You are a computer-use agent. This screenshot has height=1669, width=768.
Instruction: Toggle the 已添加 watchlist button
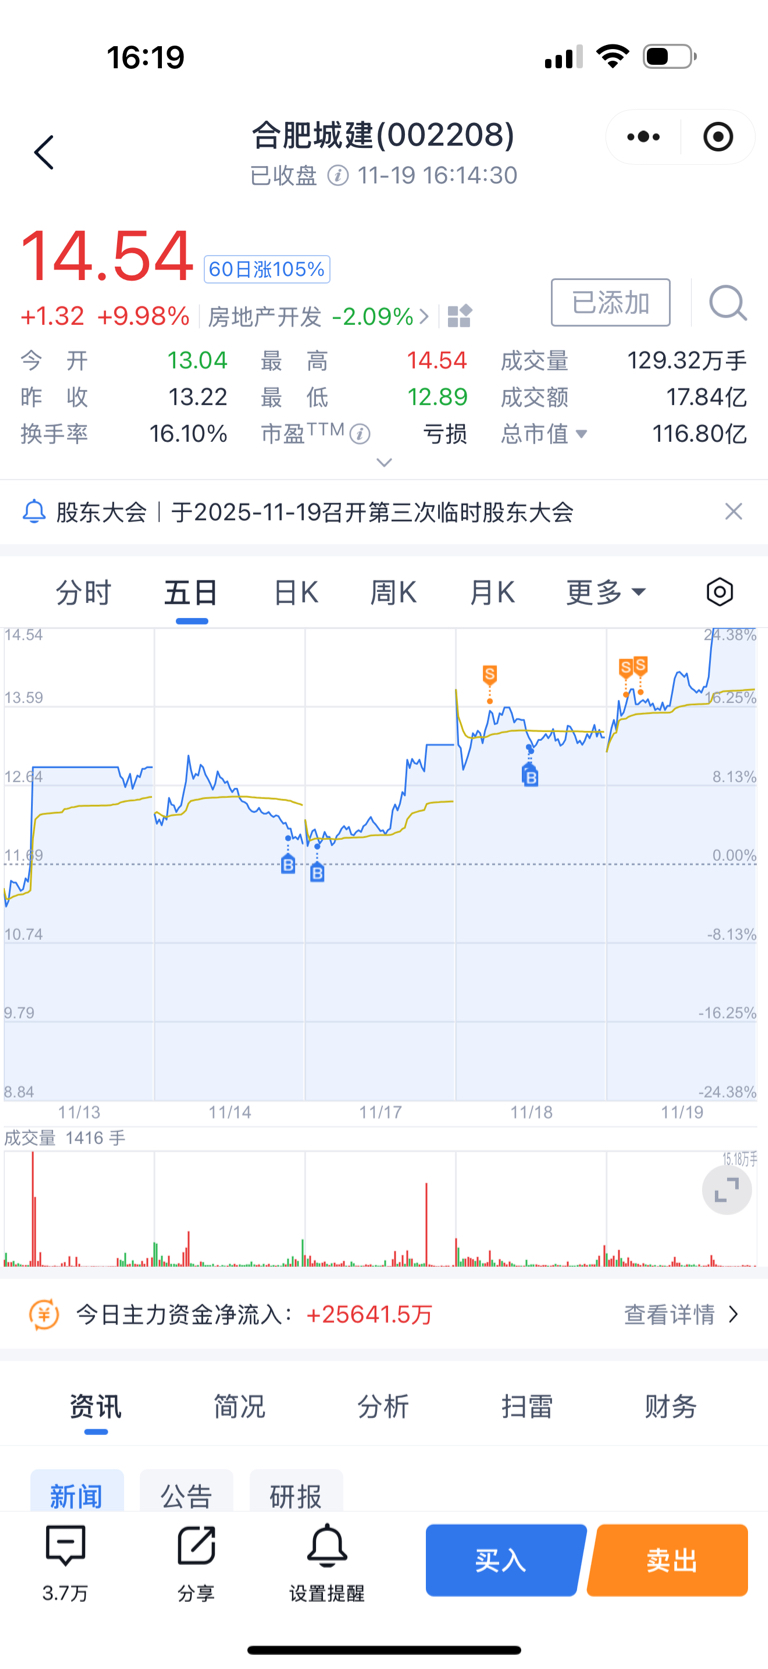point(610,302)
